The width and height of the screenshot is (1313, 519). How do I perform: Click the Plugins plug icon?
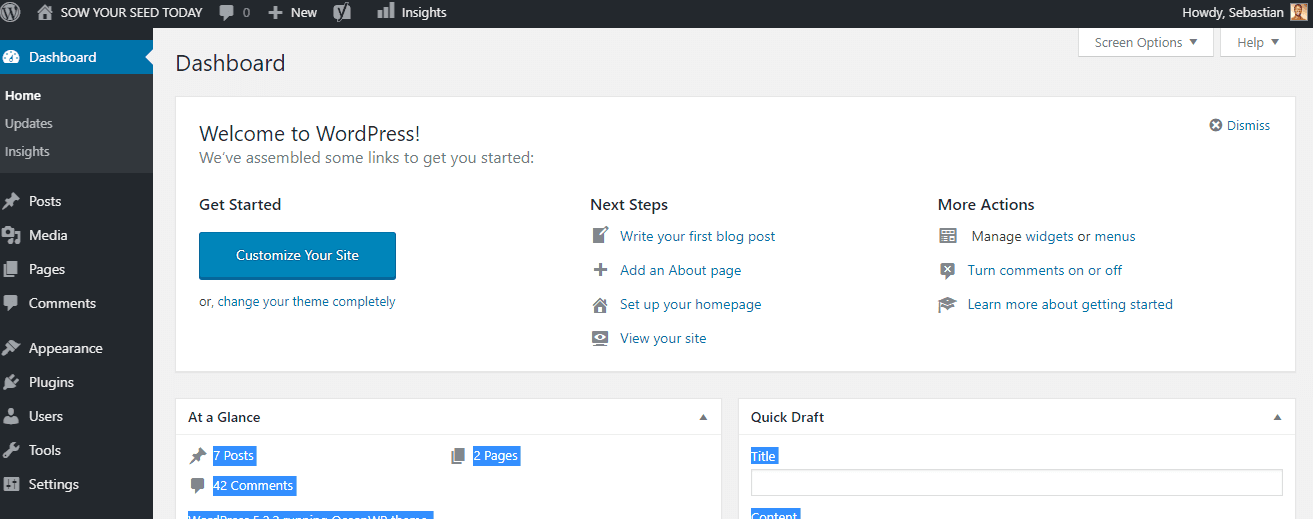point(11,382)
